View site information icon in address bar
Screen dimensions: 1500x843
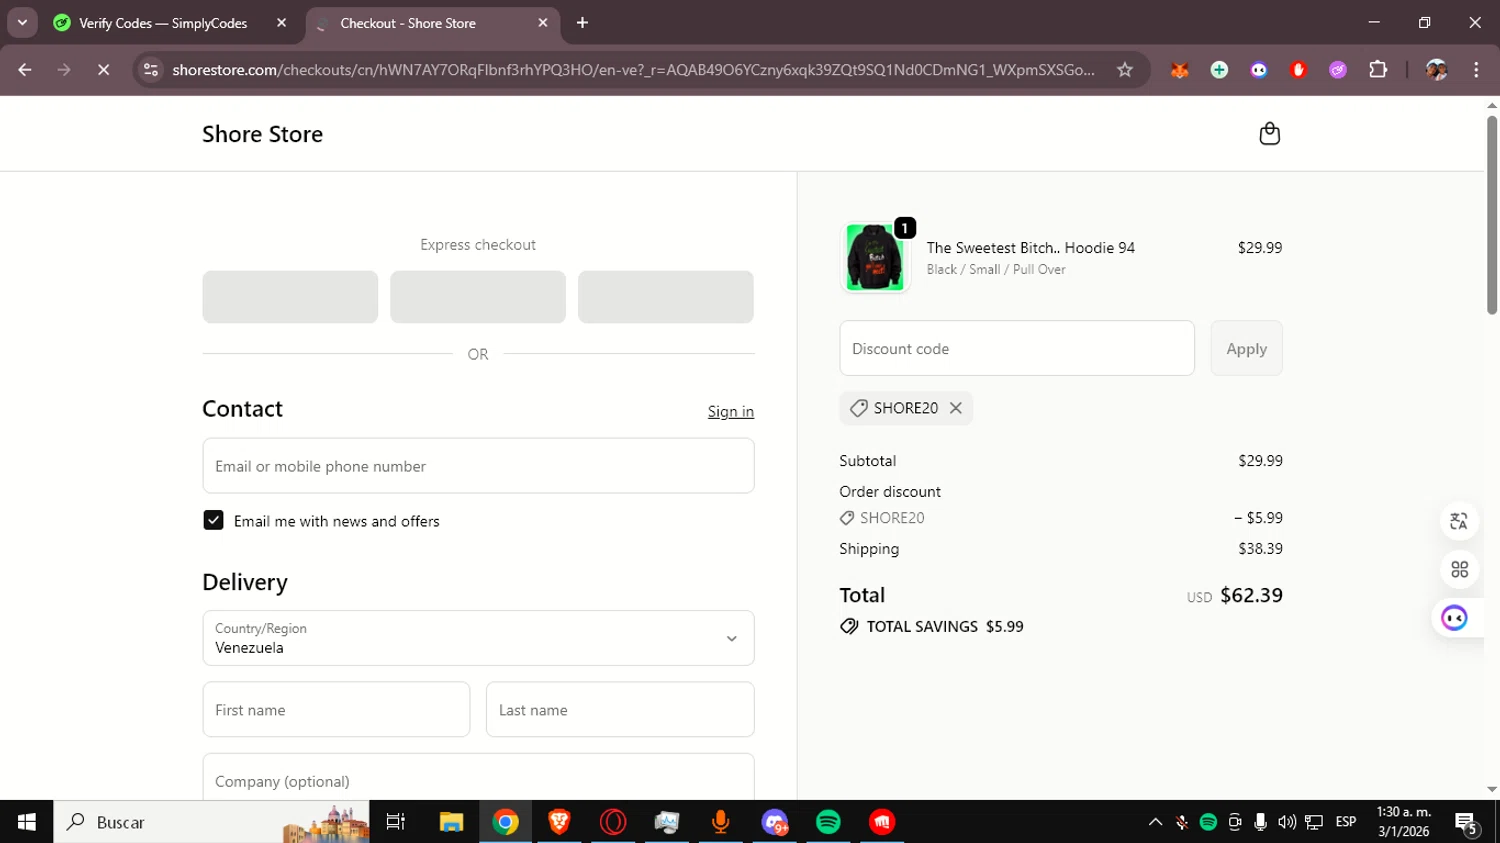pyautogui.click(x=151, y=70)
